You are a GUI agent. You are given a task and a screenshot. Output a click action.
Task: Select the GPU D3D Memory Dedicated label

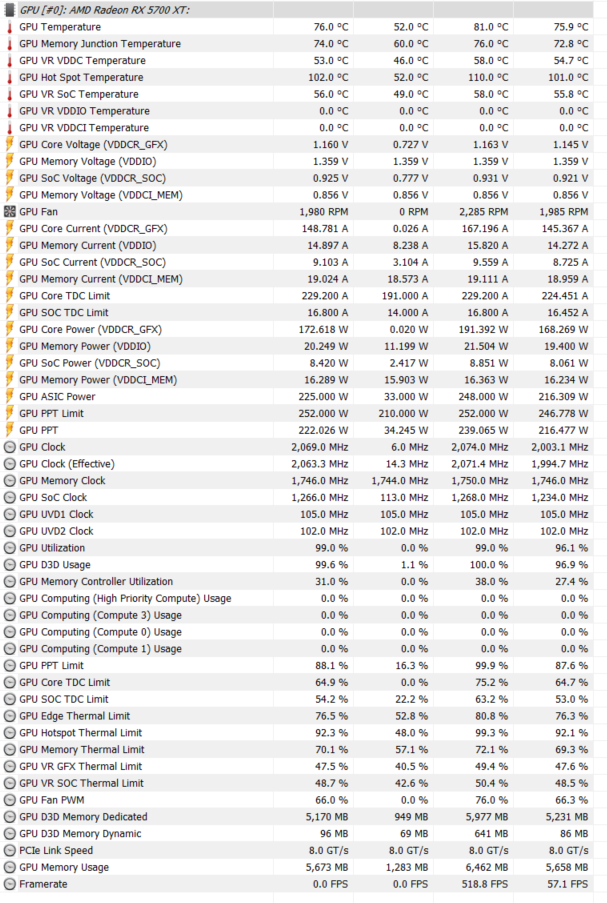coord(83,817)
